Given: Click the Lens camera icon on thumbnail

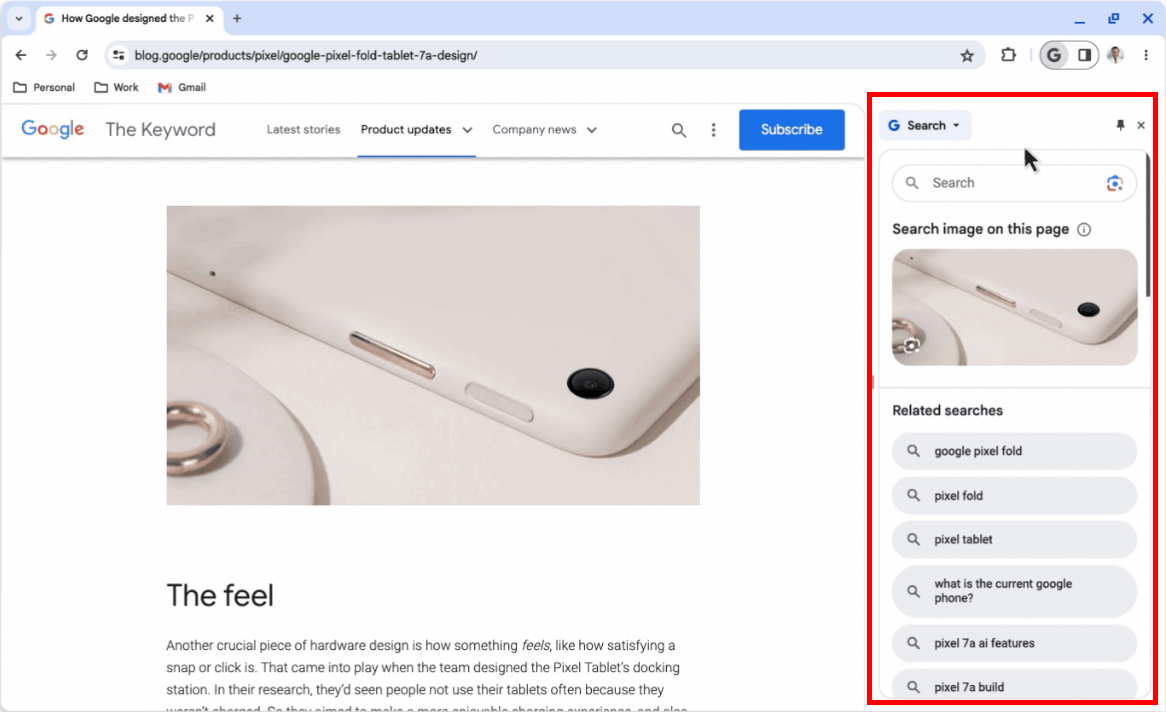Looking at the screenshot, I should 912,344.
